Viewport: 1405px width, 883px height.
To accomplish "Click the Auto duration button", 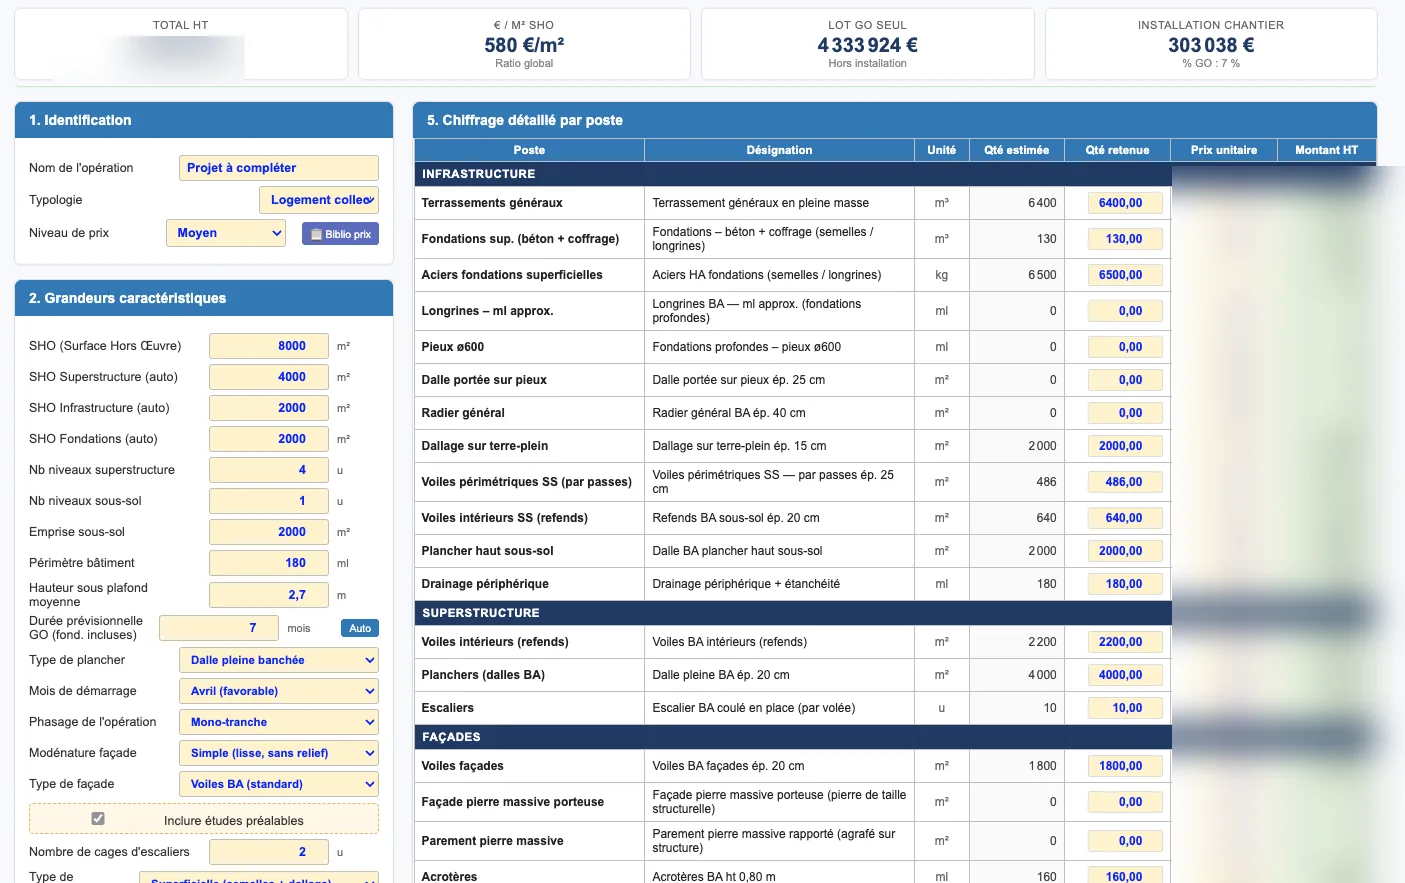I will point(360,628).
